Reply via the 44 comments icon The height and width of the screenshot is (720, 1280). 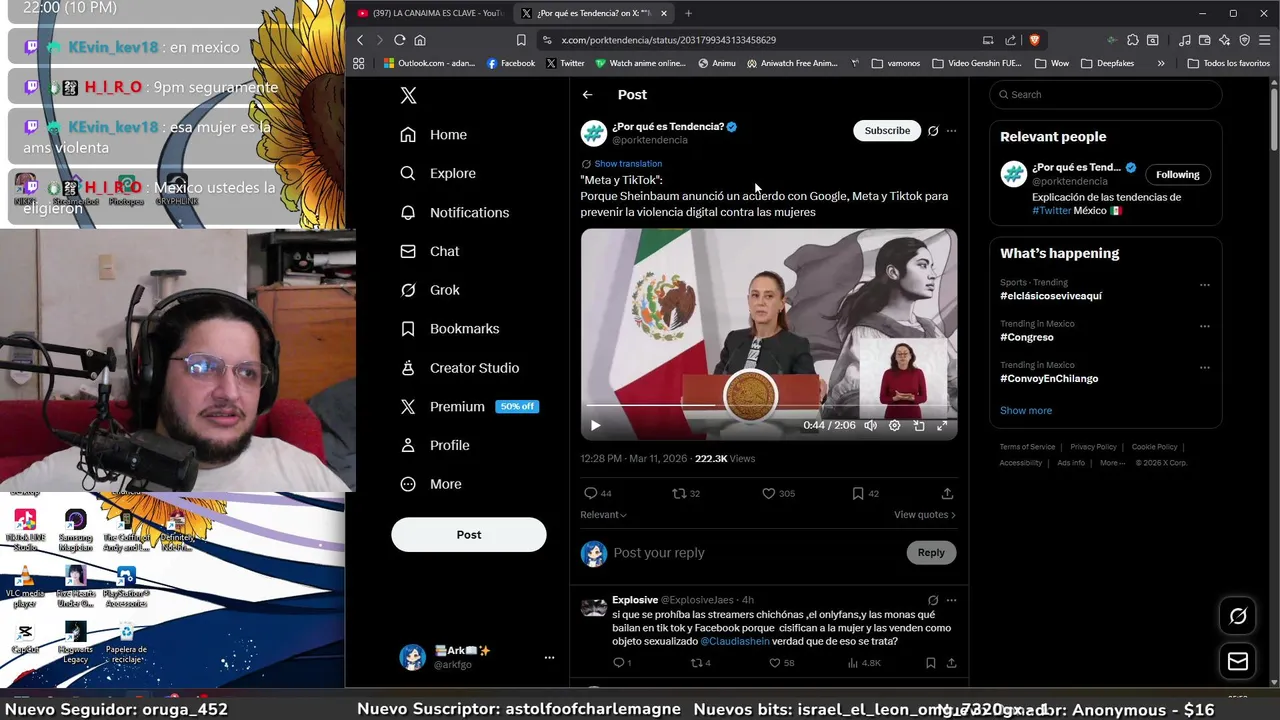[x=598, y=493]
